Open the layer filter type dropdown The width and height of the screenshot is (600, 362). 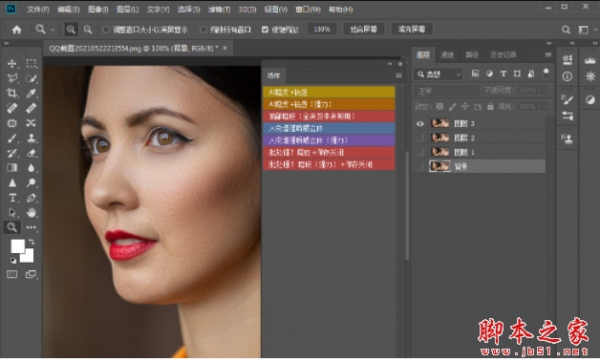[439, 74]
